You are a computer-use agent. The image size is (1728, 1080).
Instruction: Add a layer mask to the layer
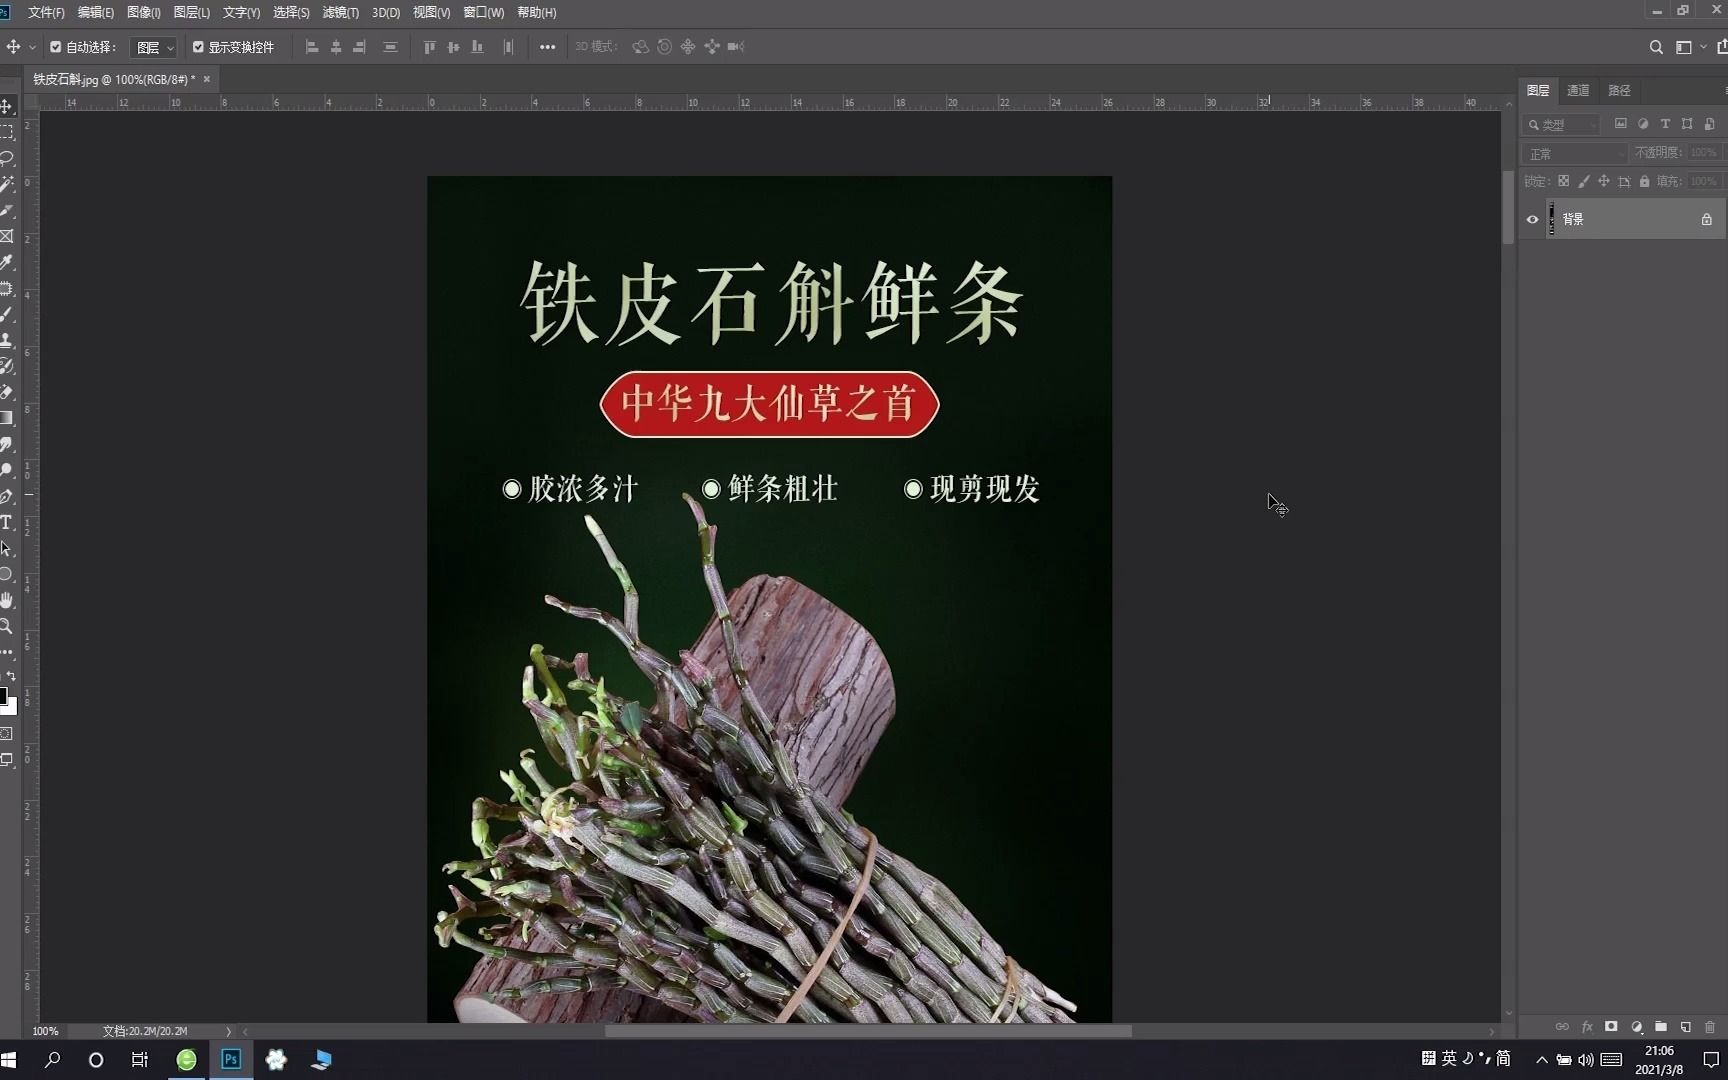click(x=1611, y=1027)
